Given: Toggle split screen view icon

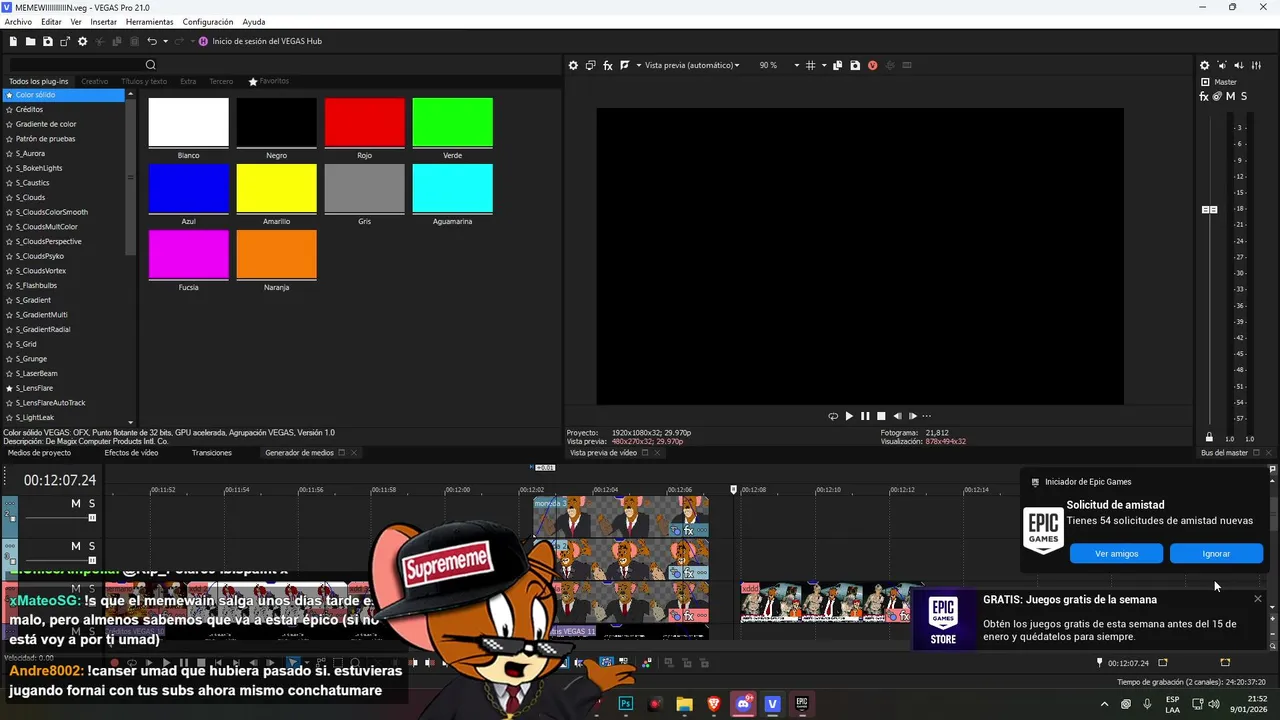Looking at the screenshot, I should click(x=624, y=65).
